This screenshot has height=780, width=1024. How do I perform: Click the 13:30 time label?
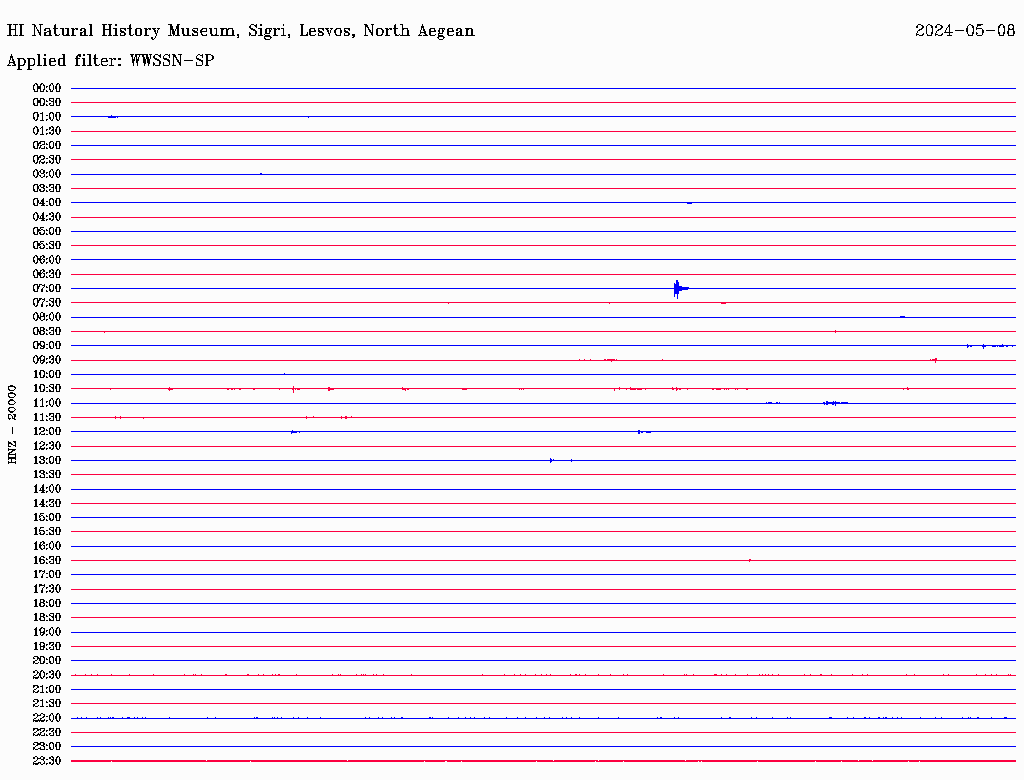click(47, 475)
